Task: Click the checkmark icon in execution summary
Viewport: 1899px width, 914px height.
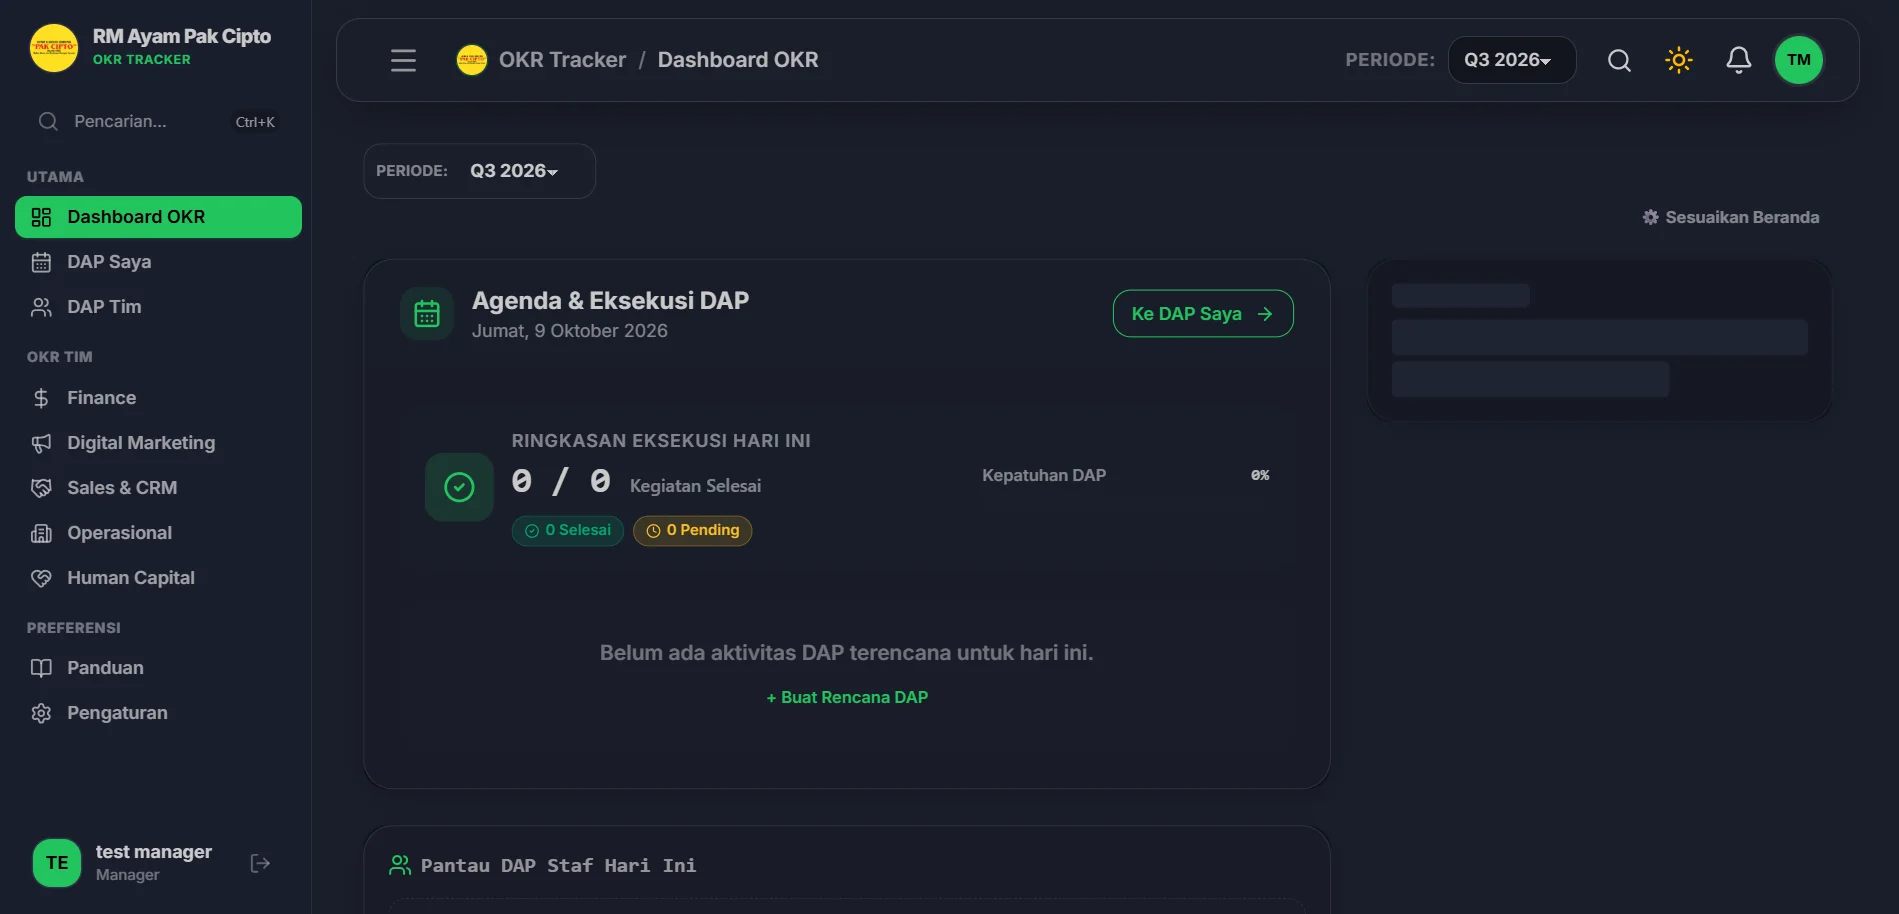Action: 459,487
